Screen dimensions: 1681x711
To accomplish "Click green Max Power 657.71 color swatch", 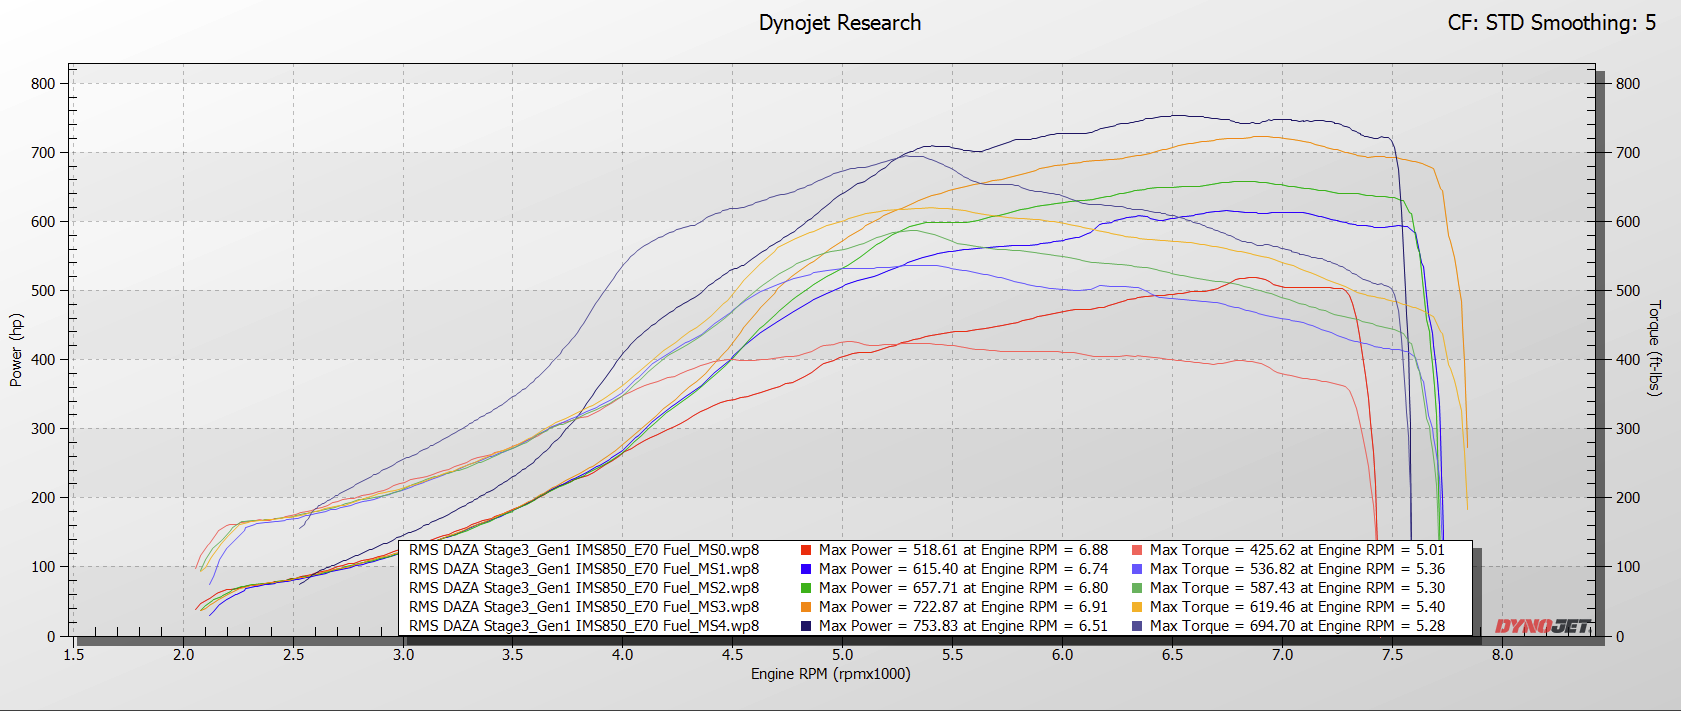I will [x=806, y=588].
